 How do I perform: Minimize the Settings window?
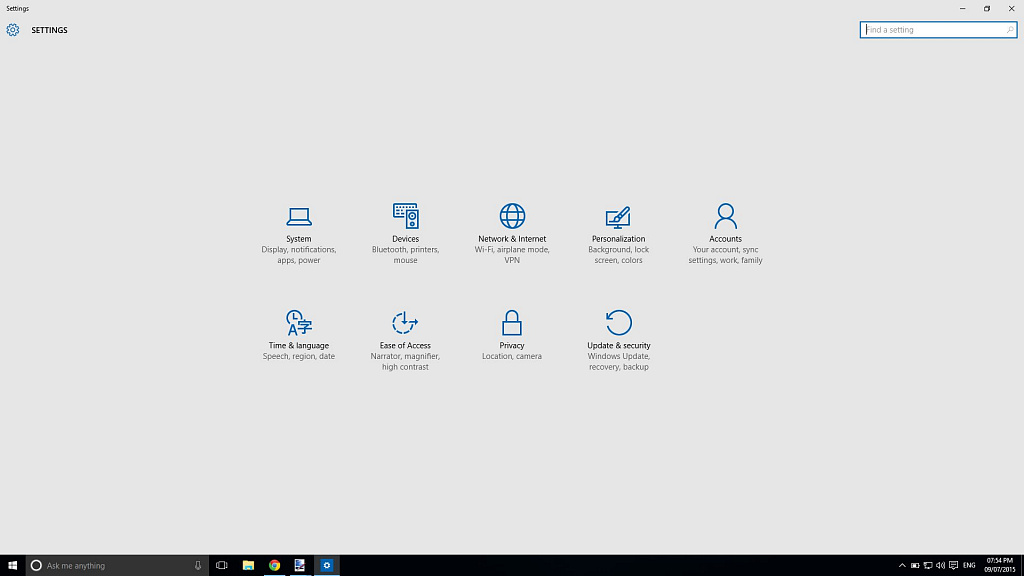963,8
